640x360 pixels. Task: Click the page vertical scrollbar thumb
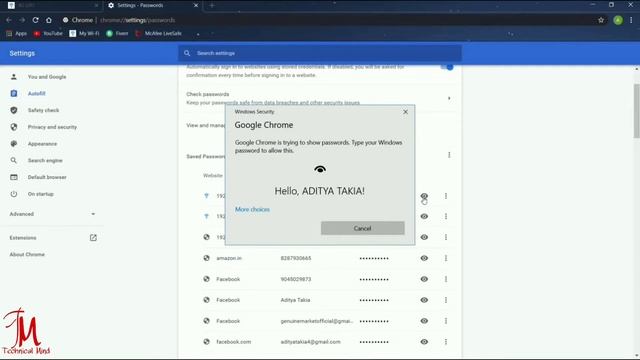pyautogui.click(x=636, y=111)
